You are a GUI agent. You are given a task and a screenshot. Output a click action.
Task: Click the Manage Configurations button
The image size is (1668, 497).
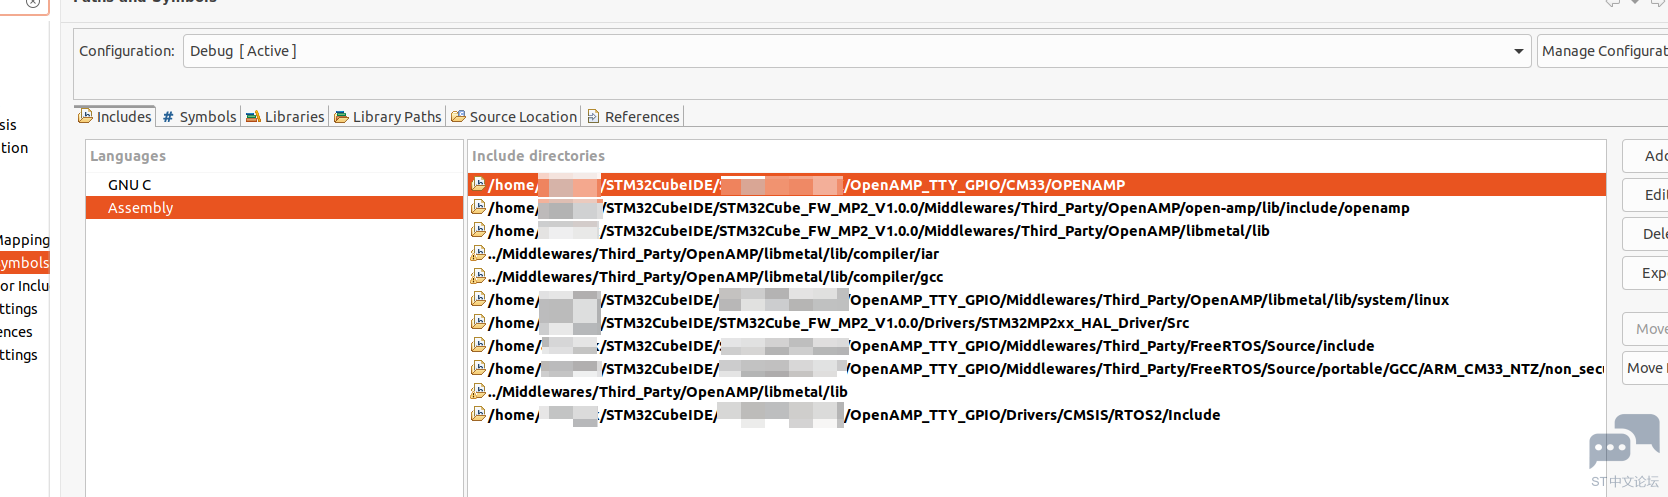click(x=1603, y=51)
